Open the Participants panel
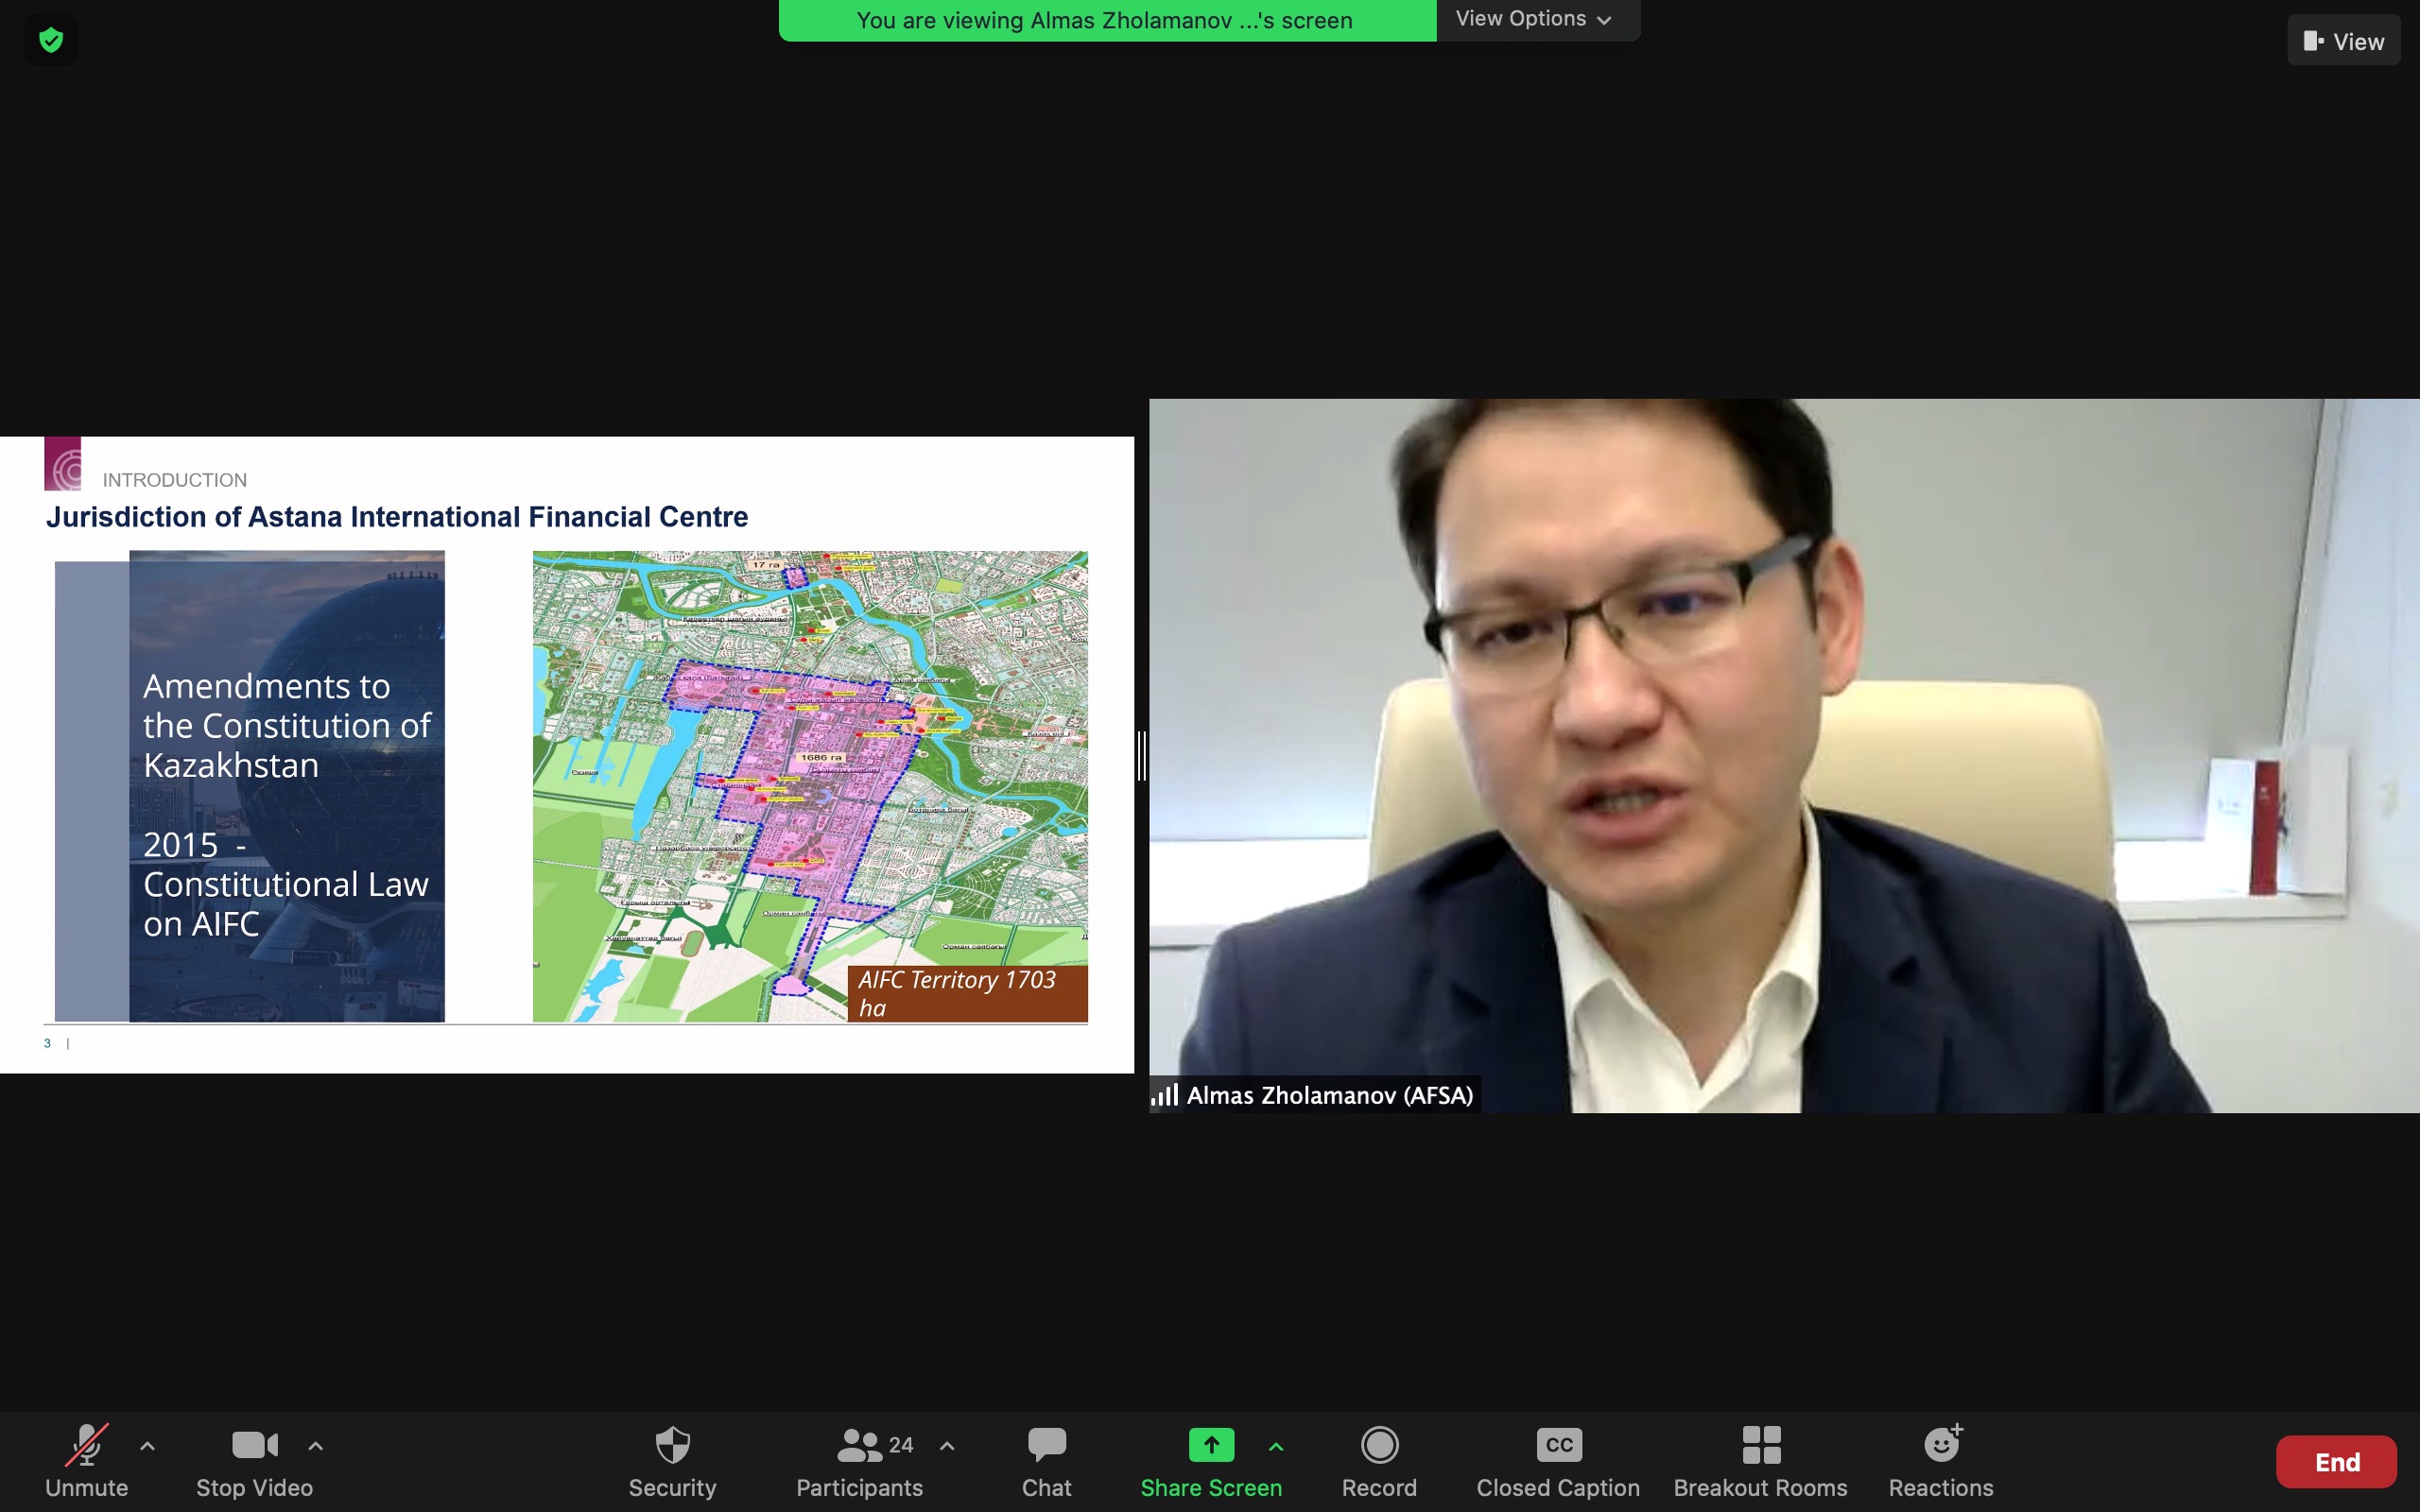The width and height of the screenshot is (2420, 1512). 859,1461
